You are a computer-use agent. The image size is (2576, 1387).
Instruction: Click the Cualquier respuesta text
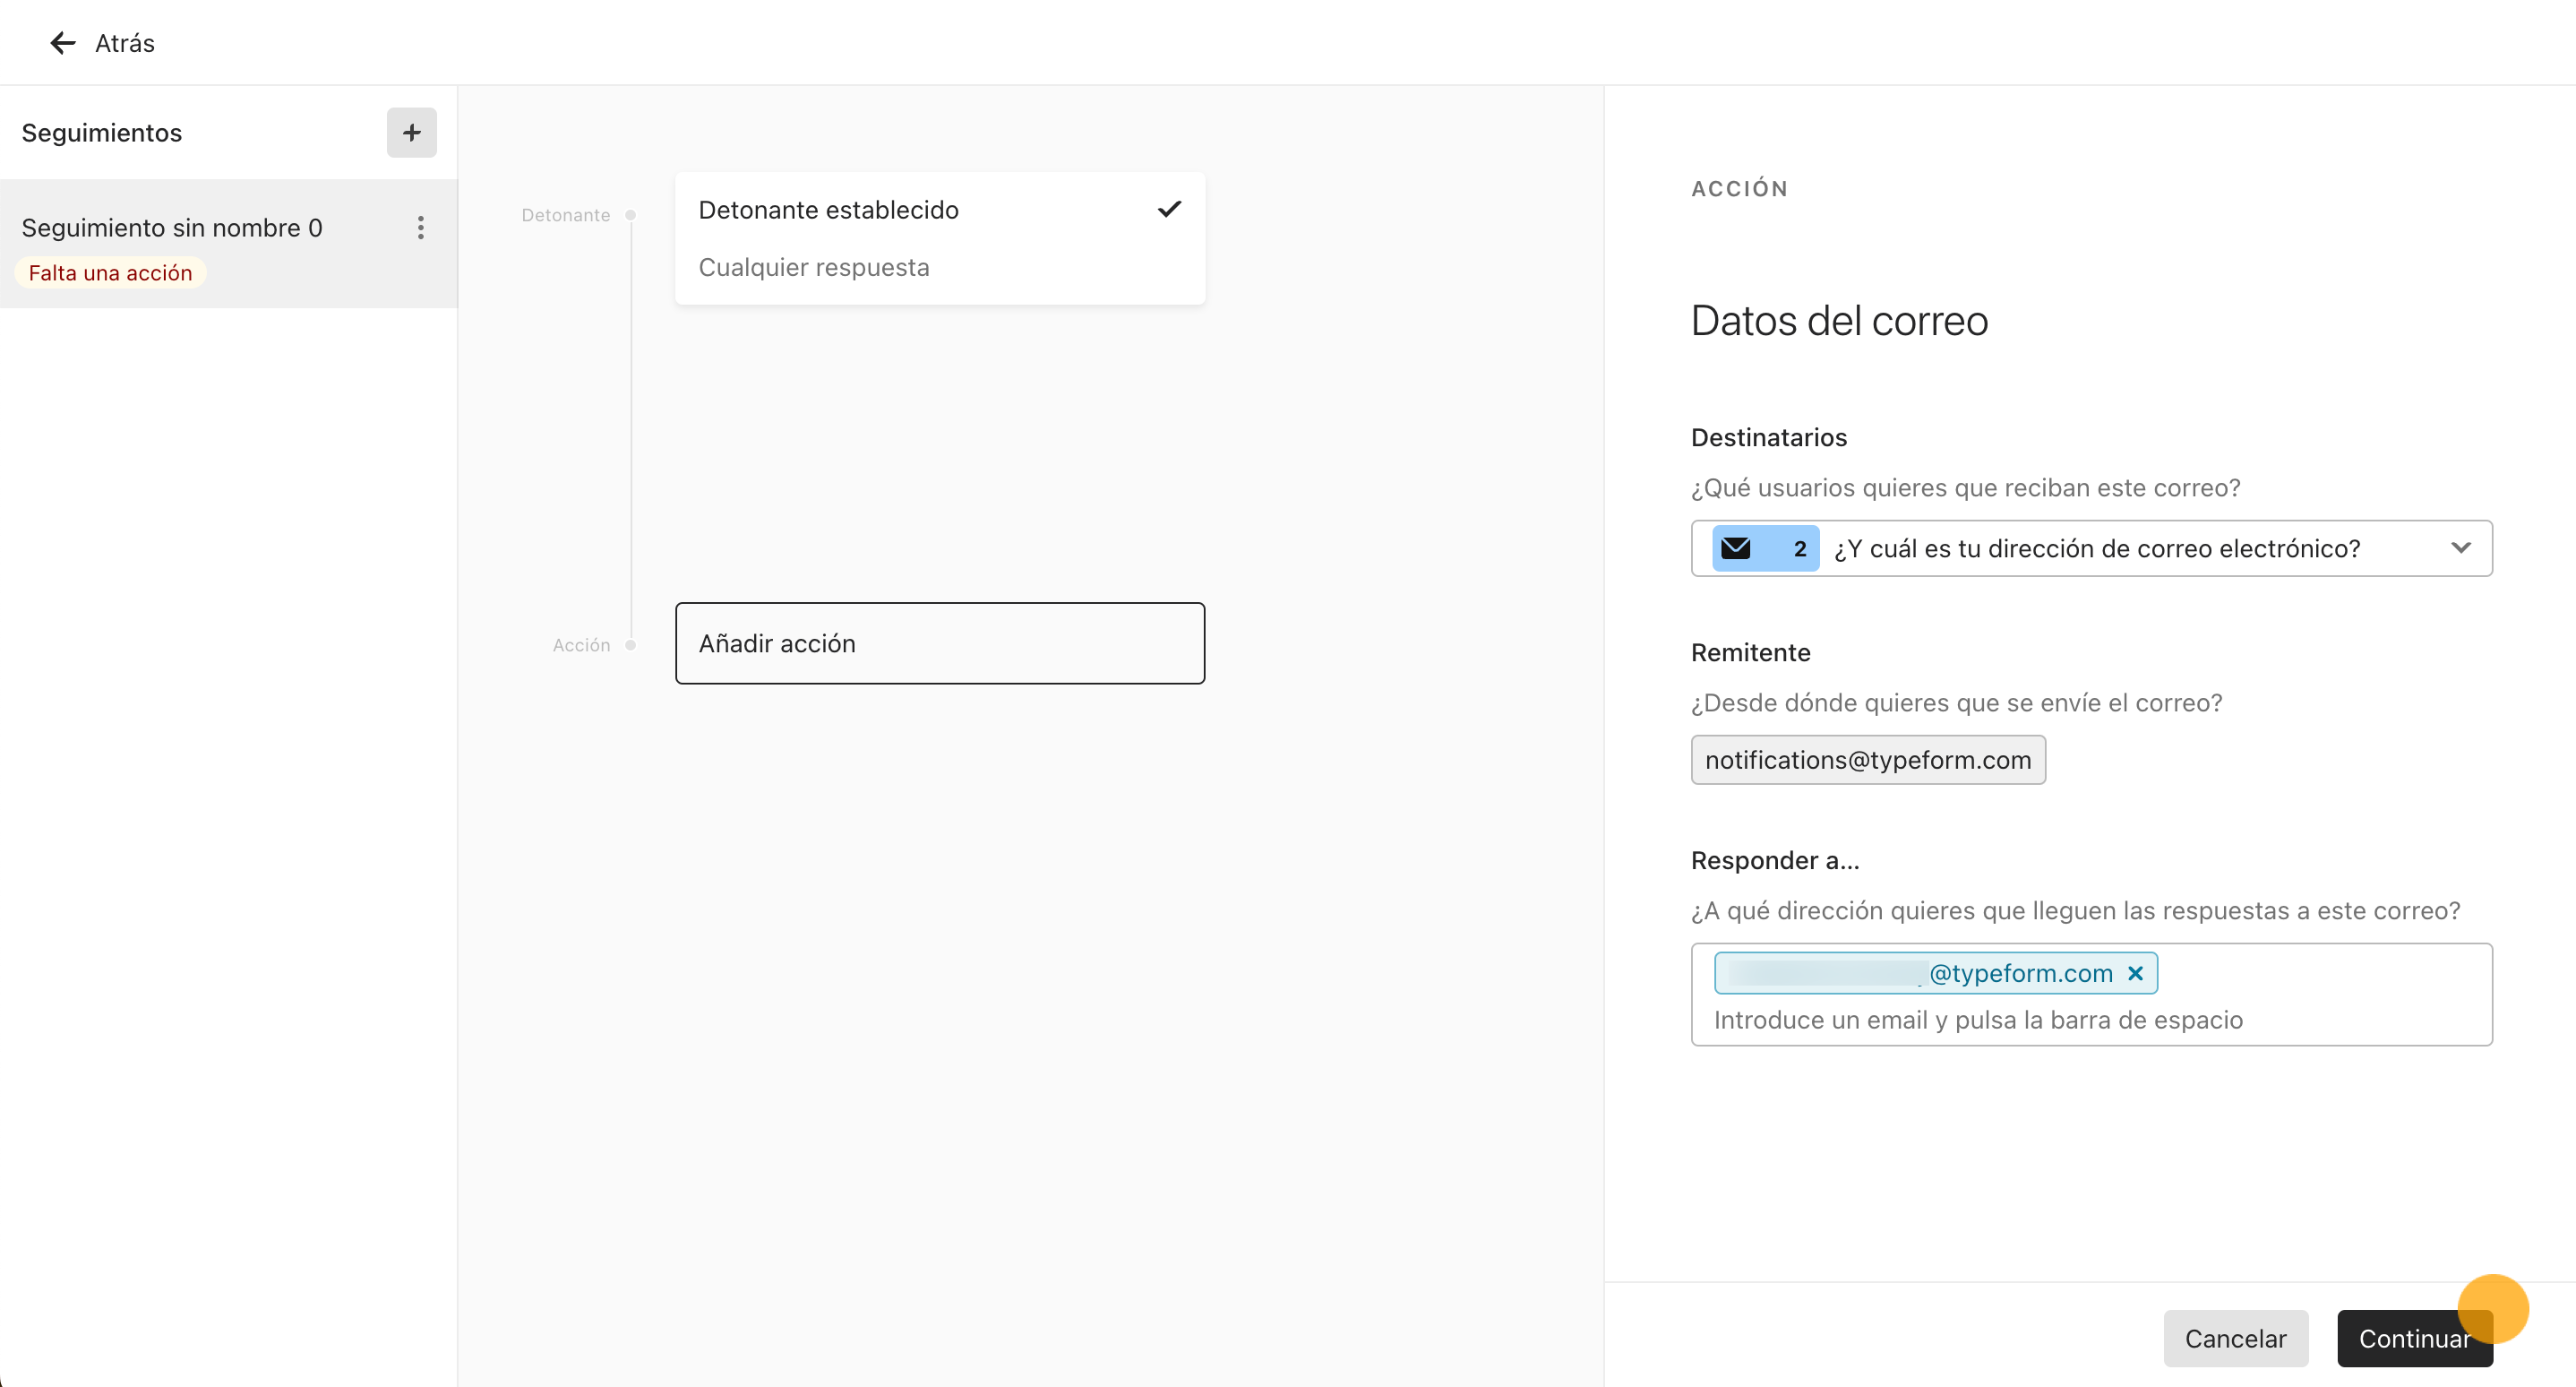814,267
